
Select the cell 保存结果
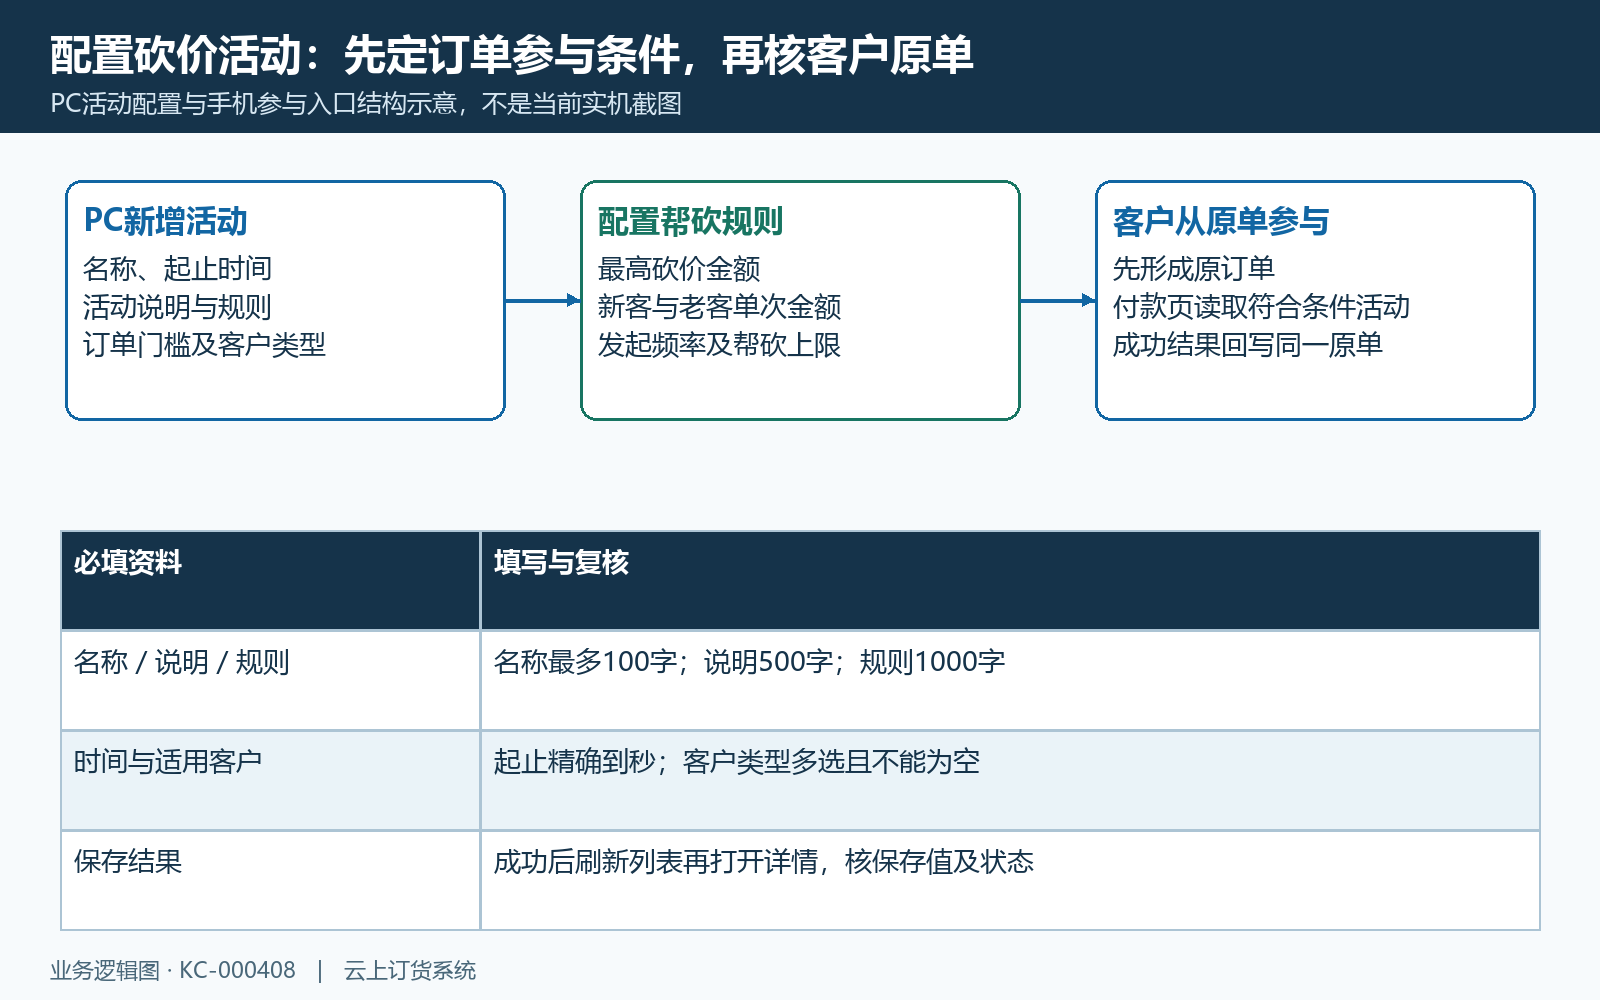(271, 881)
